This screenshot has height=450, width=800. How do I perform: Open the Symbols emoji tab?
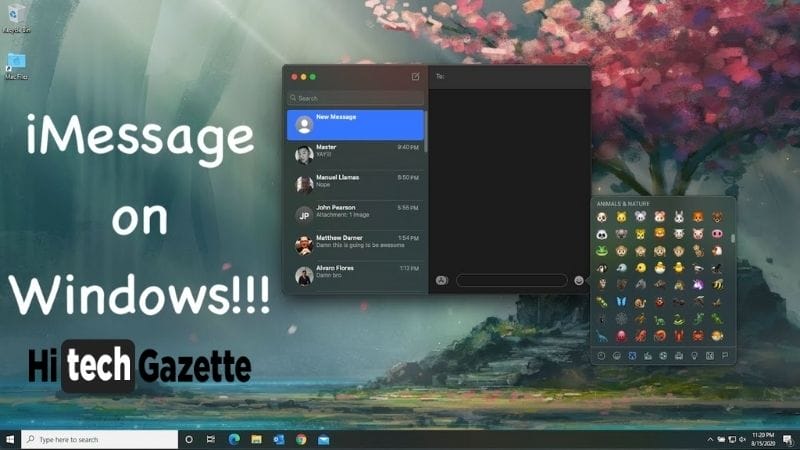click(710, 356)
